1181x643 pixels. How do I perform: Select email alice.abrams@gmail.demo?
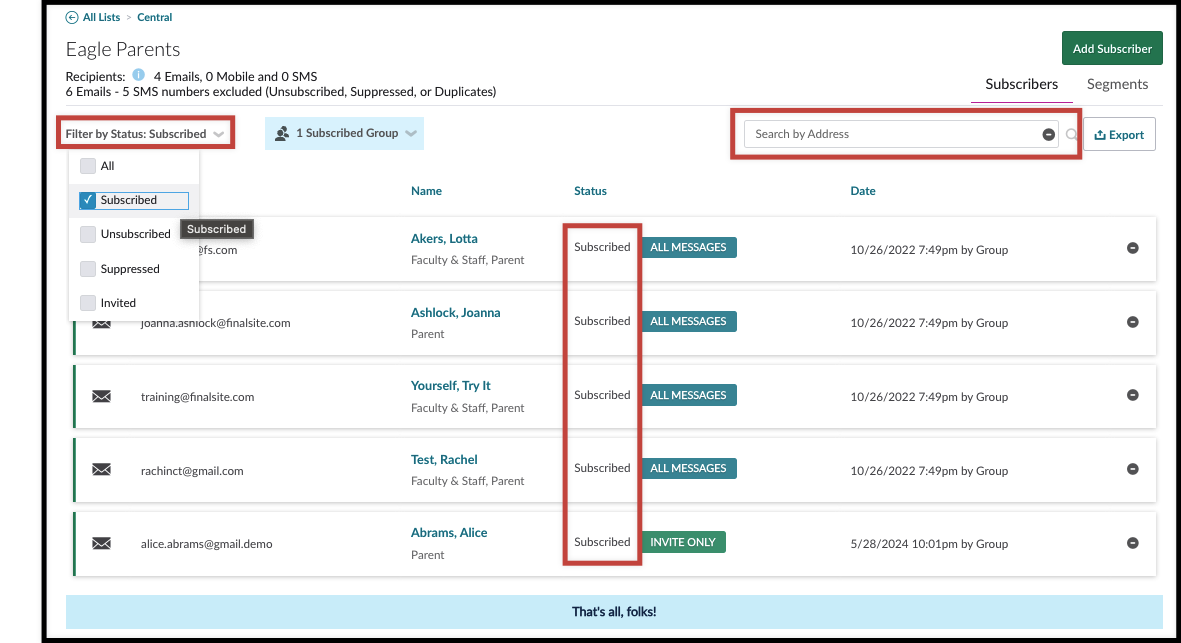point(206,544)
